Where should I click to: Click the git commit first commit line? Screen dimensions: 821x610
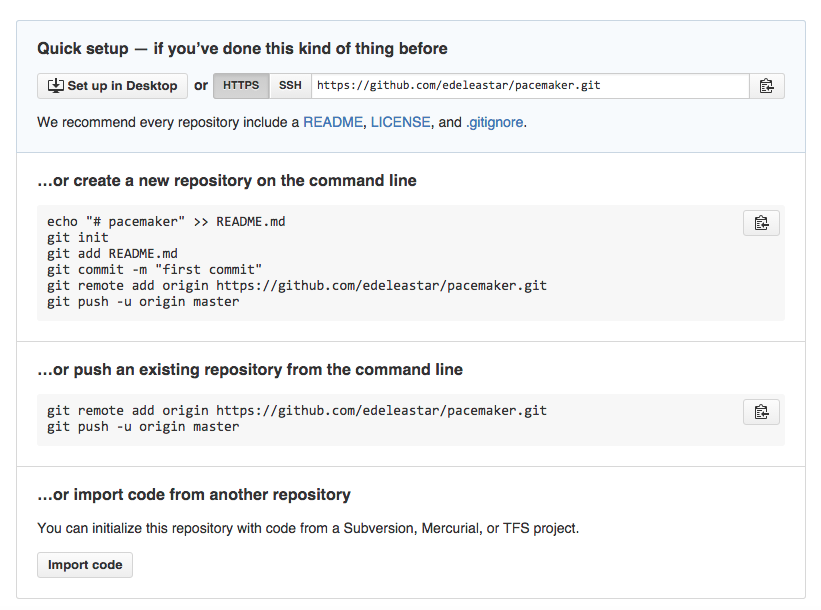point(154,270)
